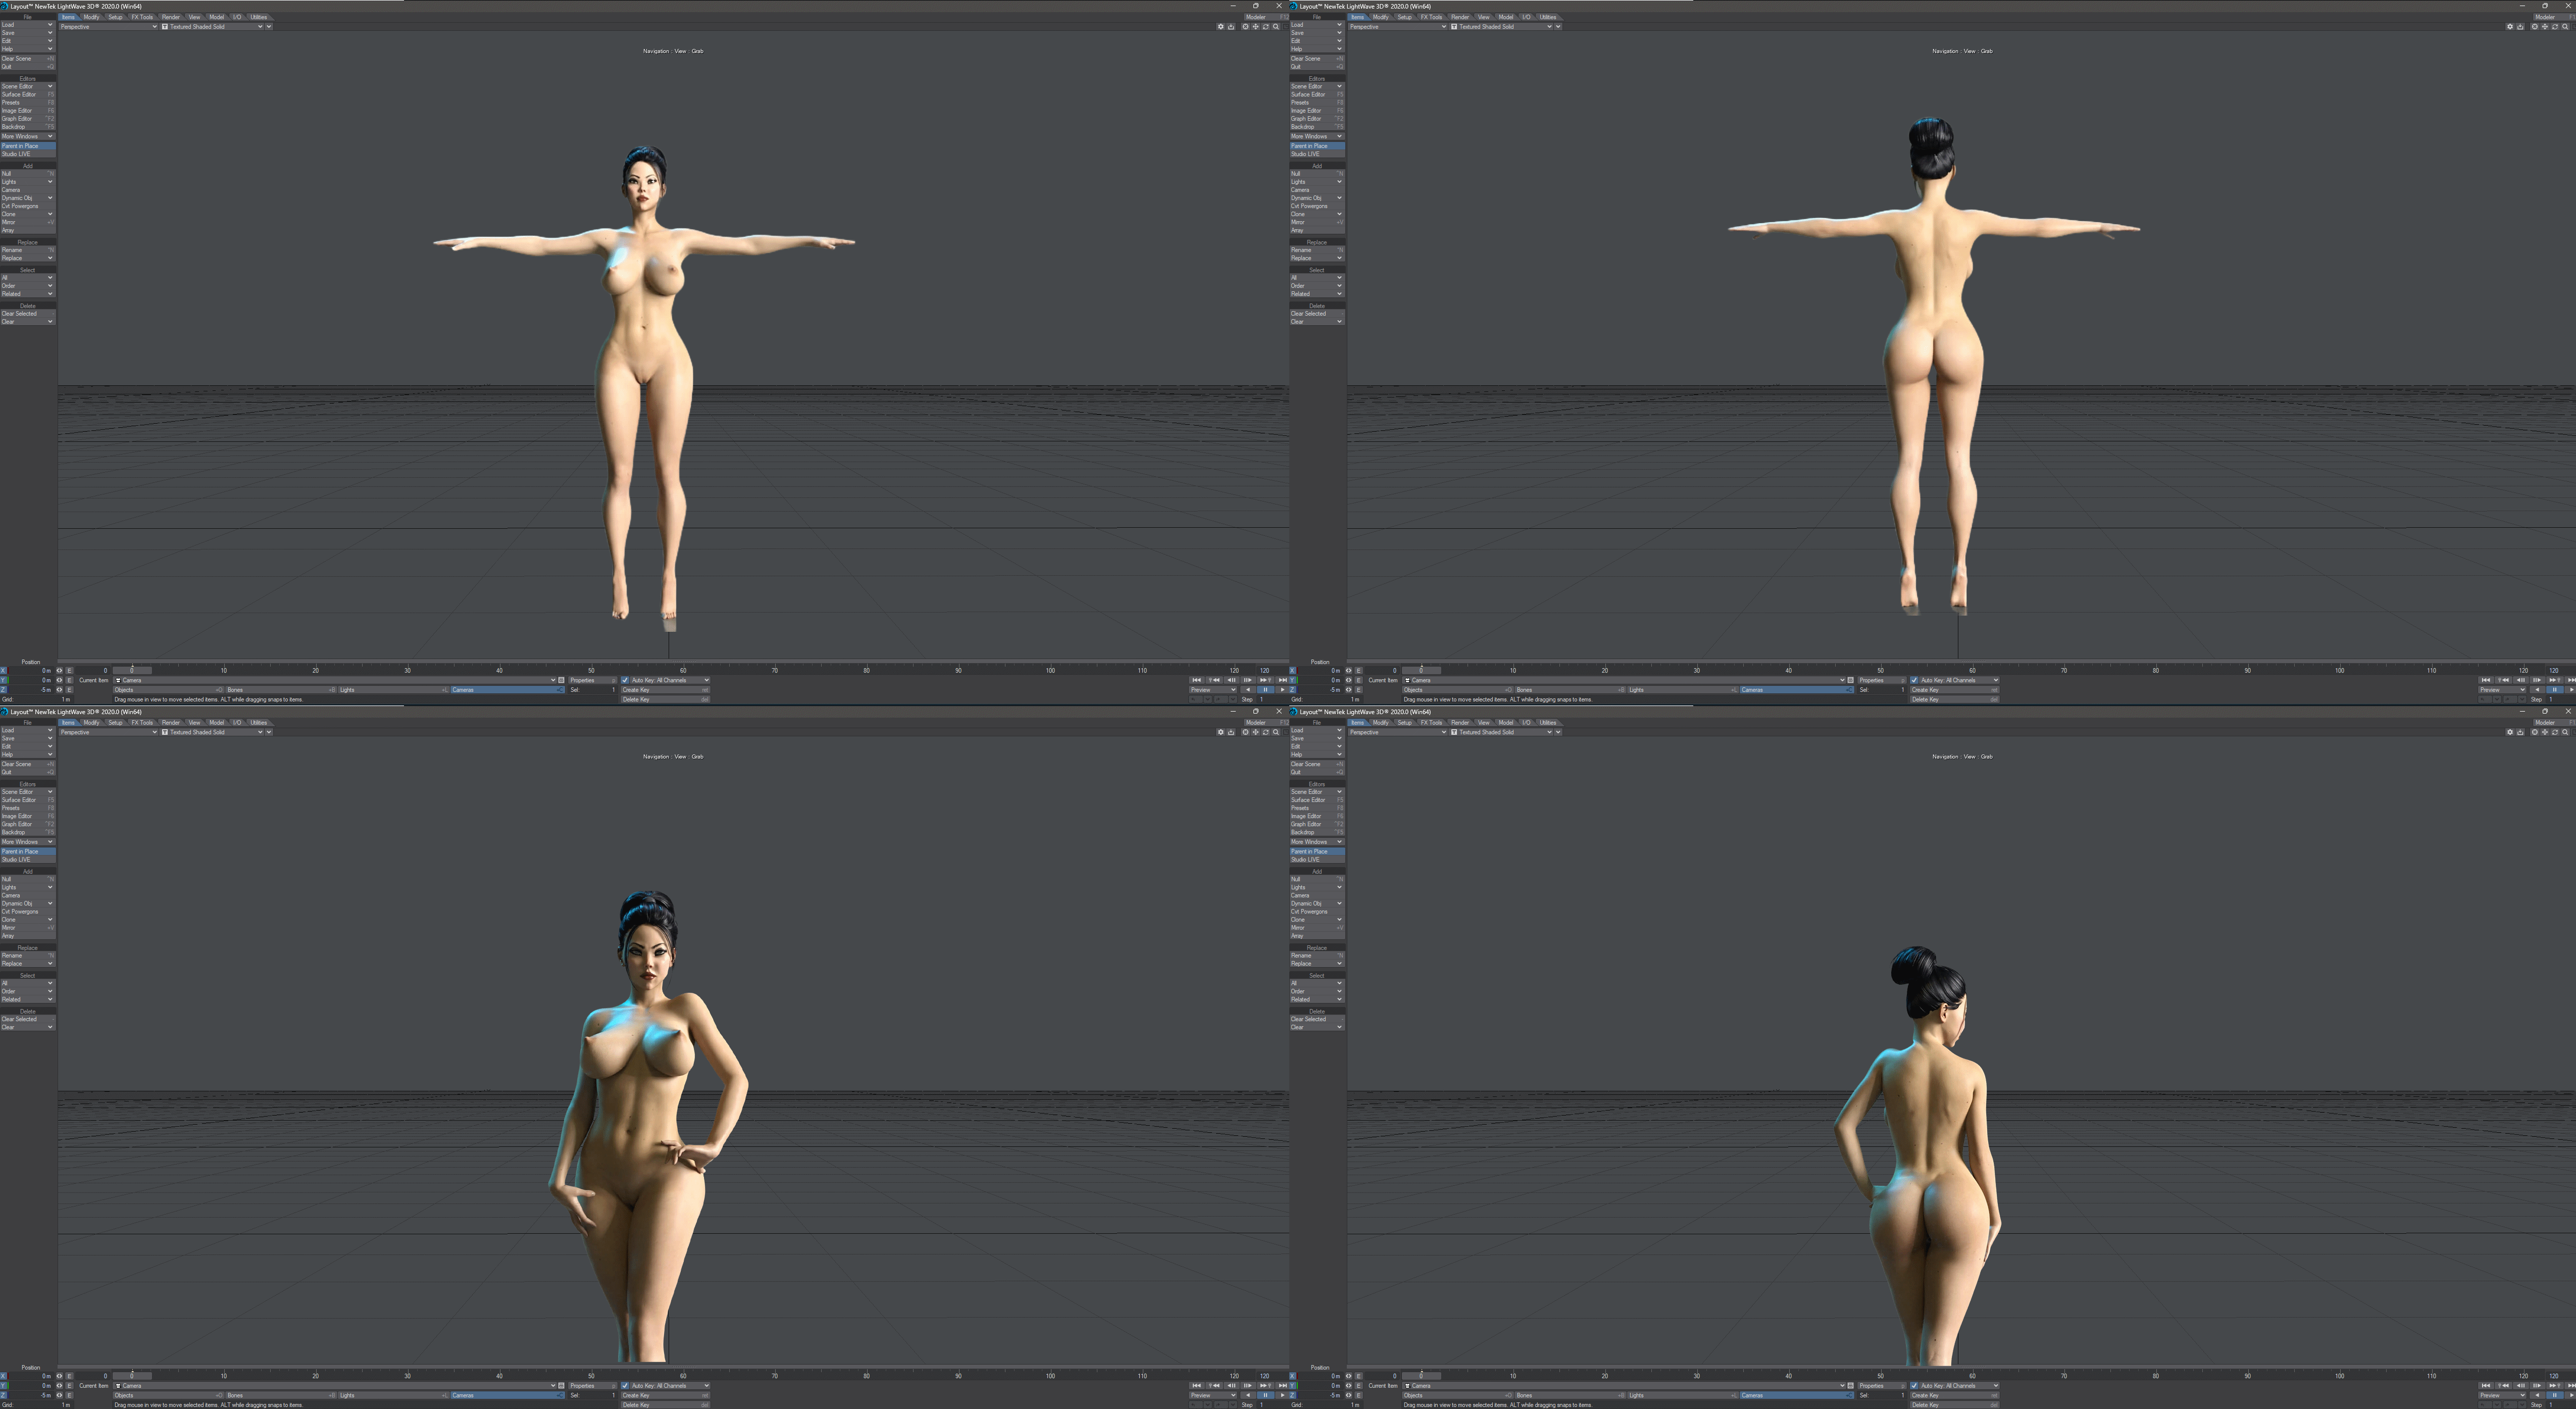The image size is (2576, 1409).
Task: Toggle X channel E envelope button, front T-pose window
Action: point(70,671)
